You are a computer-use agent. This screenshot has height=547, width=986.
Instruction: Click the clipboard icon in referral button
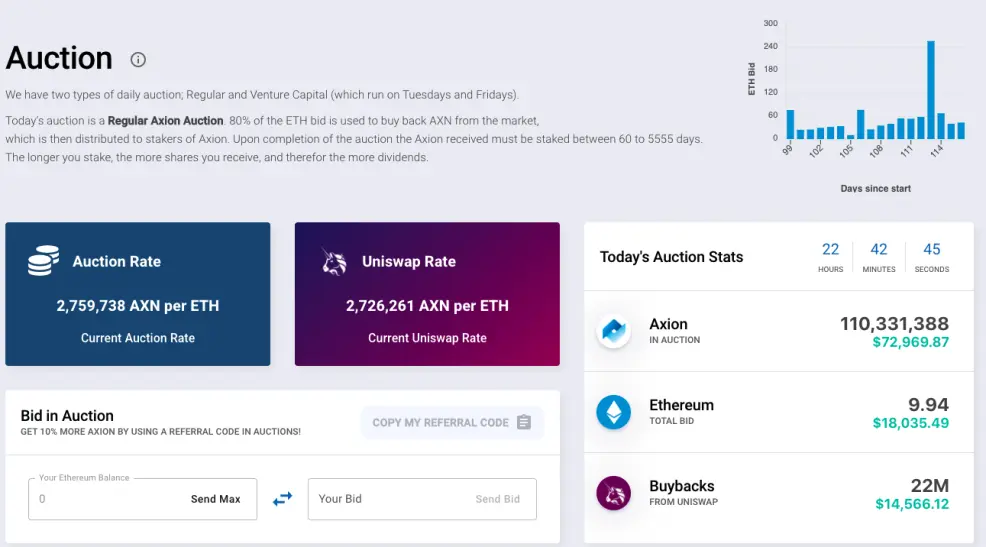click(x=524, y=422)
